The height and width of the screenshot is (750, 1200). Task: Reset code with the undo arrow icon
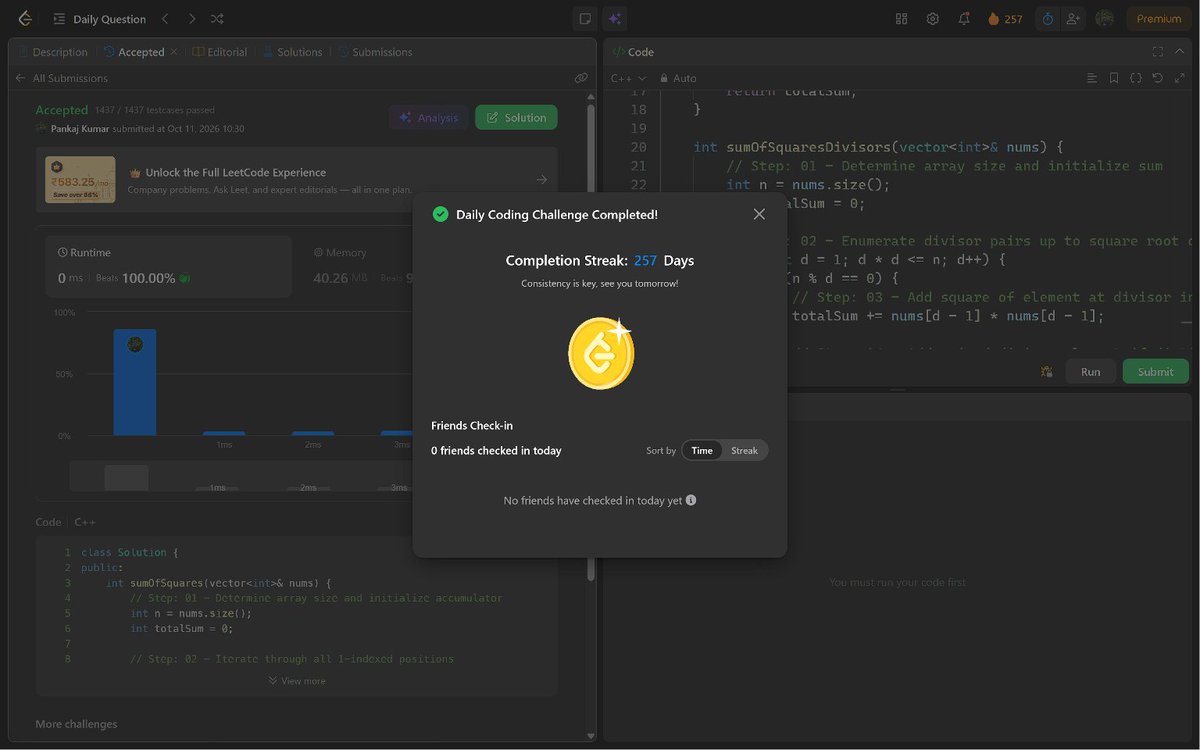tap(1158, 78)
